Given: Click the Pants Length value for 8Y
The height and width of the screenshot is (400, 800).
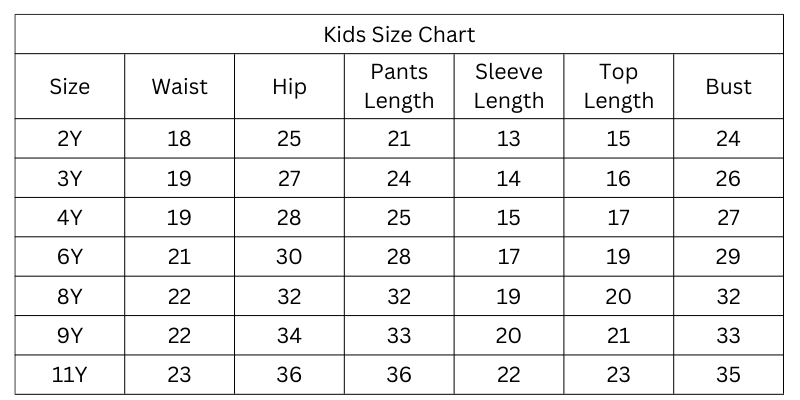Looking at the screenshot, I should click(399, 297).
